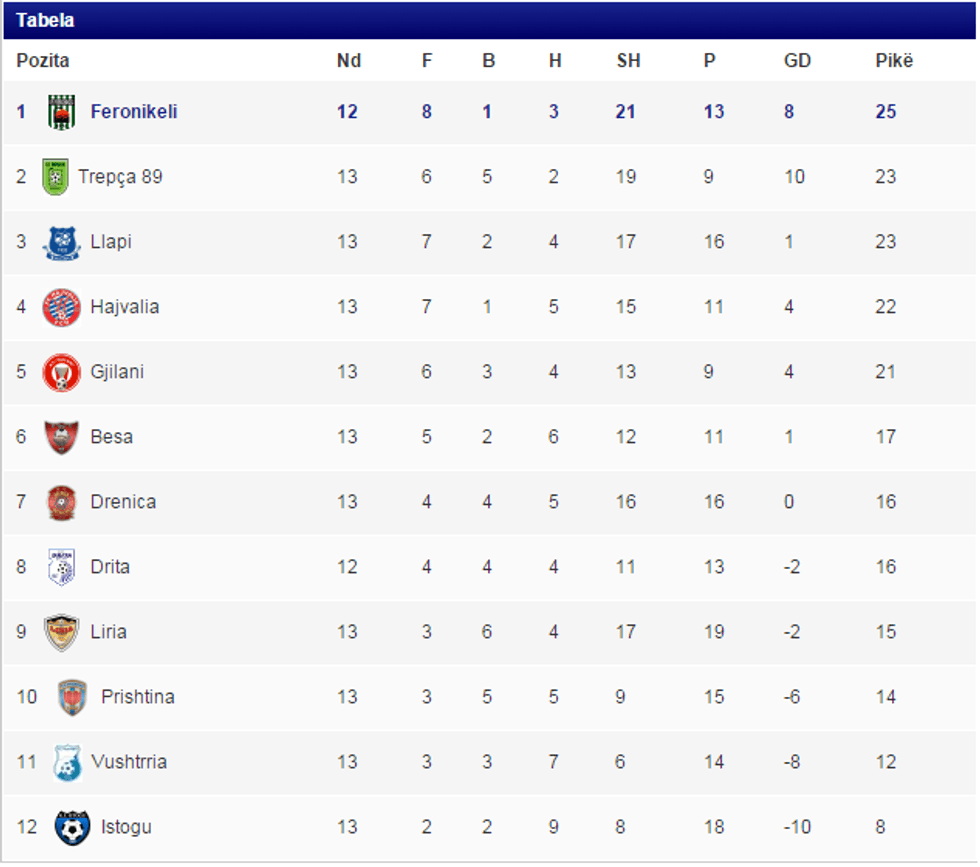Select the Prishtina team name
Screen dimensions: 980x867
(138, 697)
